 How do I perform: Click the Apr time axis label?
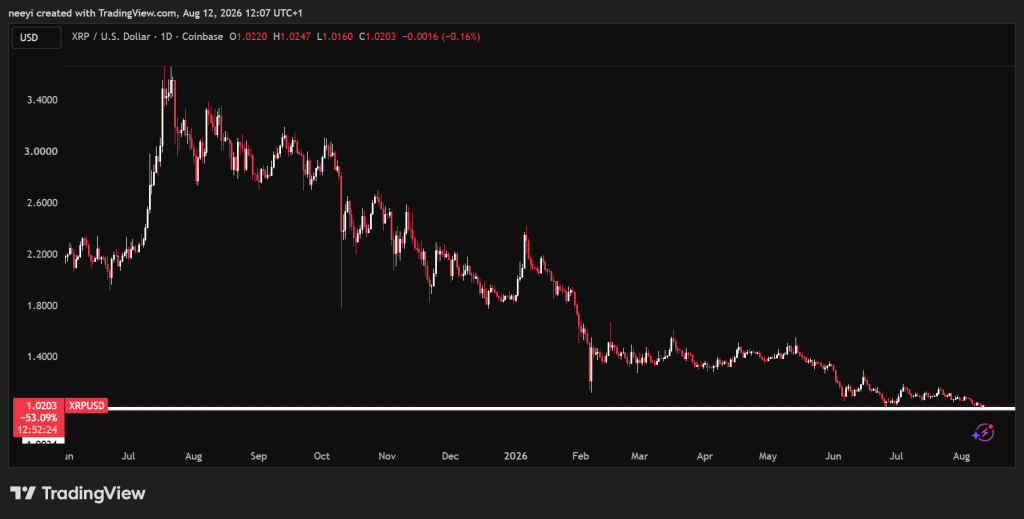705,456
